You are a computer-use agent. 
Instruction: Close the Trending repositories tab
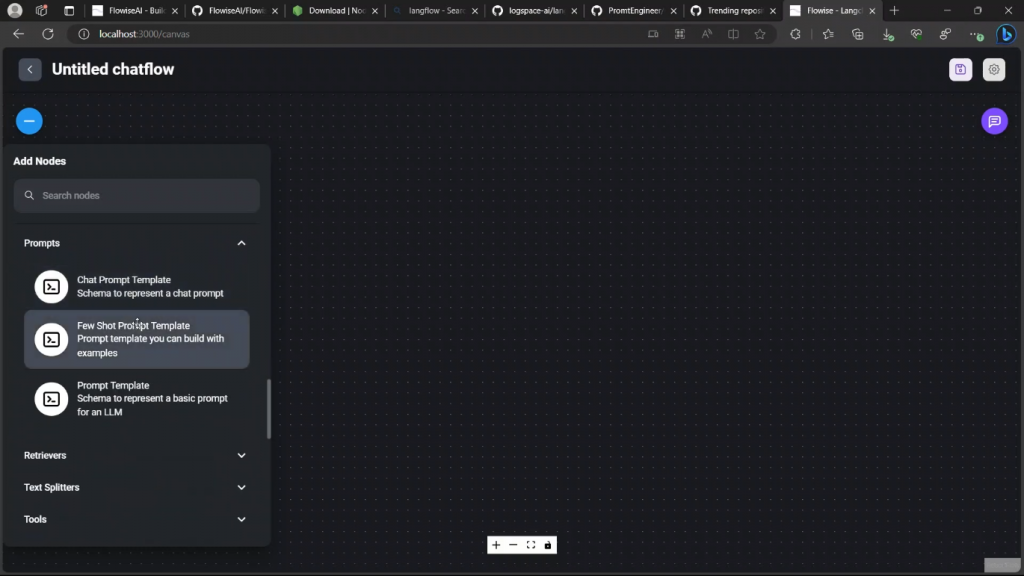[x=773, y=10]
